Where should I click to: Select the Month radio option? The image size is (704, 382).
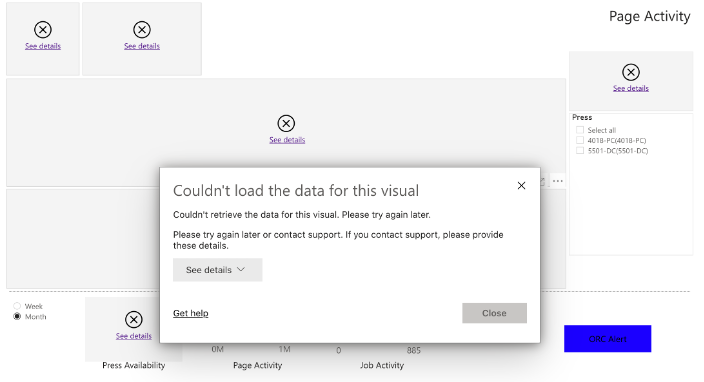pos(17,316)
